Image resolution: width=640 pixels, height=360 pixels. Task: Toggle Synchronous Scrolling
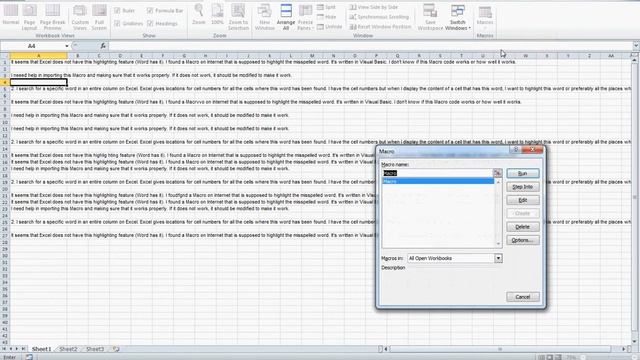point(379,17)
